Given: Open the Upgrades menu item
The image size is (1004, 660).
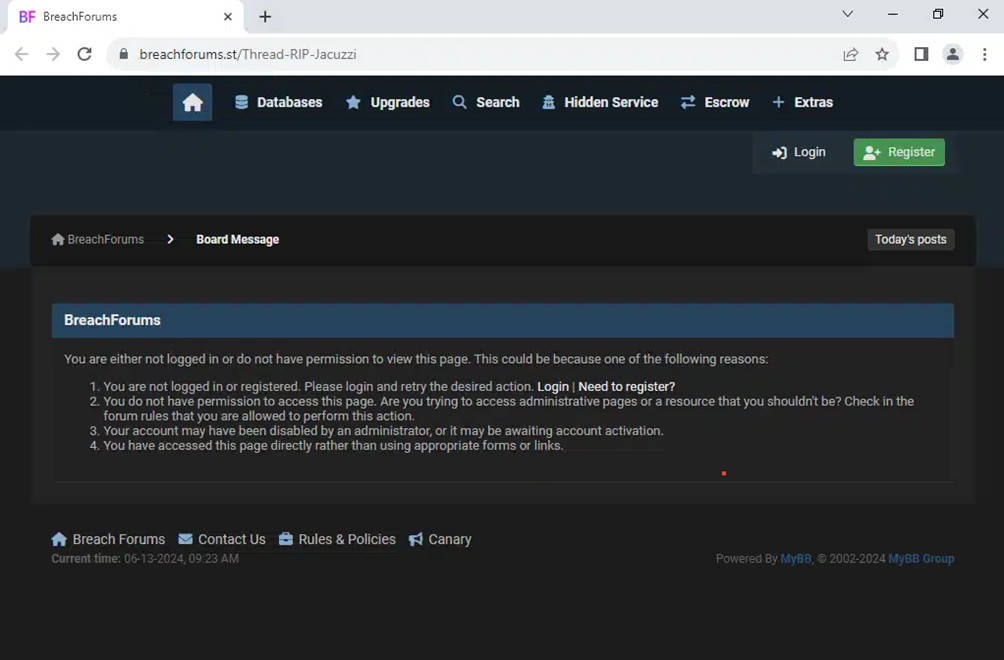Looking at the screenshot, I should 388,102.
